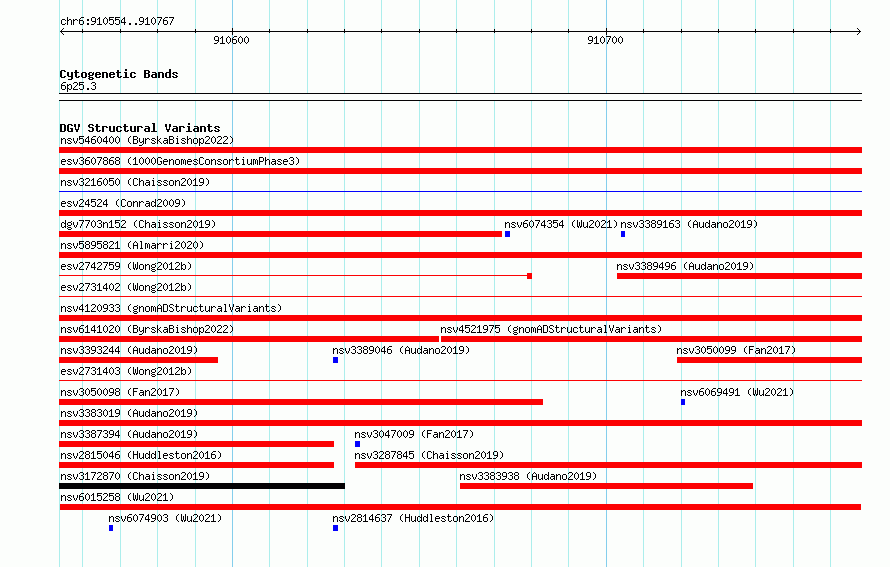Click blue marker under nsv6069491
The height and width of the screenshot is (567, 890).
[683, 402]
